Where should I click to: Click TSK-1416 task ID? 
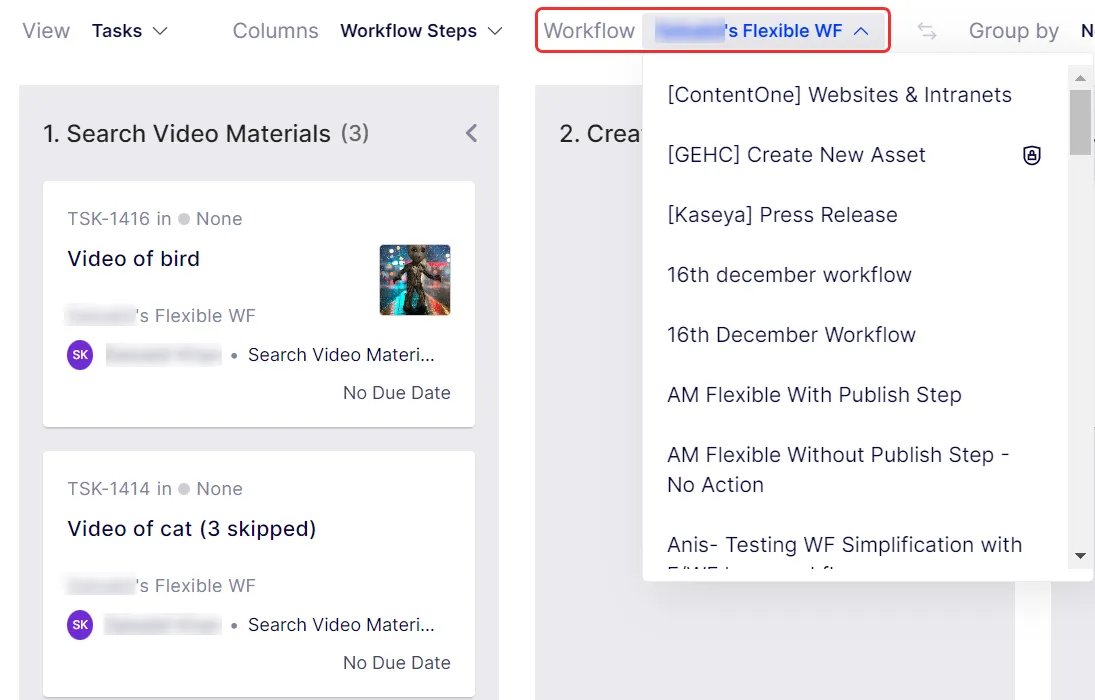click(108, 219)
